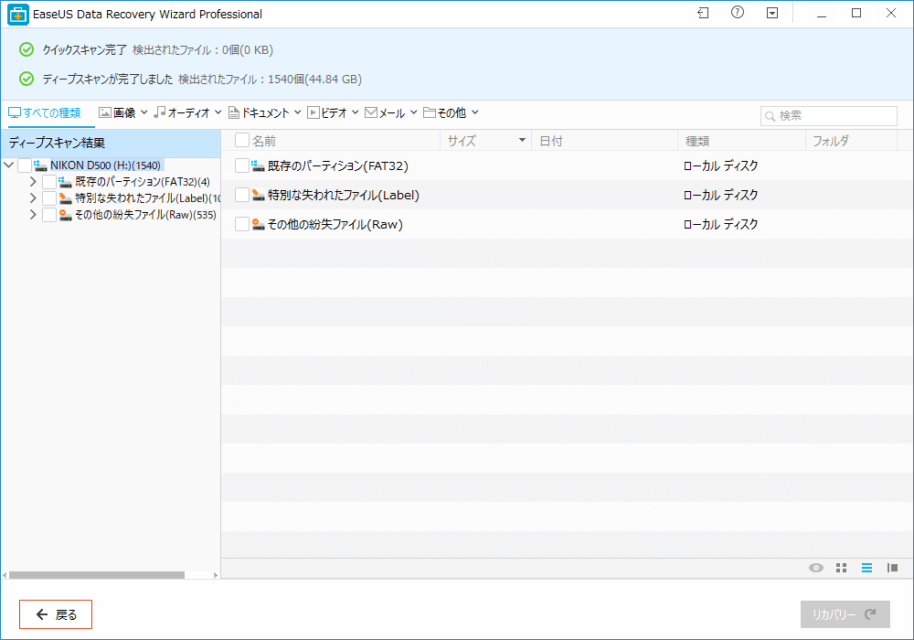Screen dimensions: 914x640
Task: Open the その他 filter dropdown arrow
Action: (475, 112)
